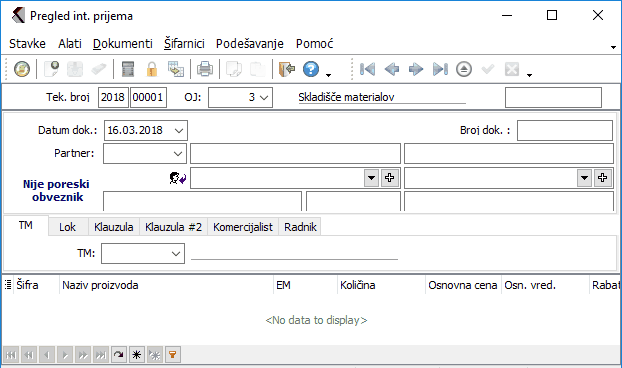
Task: Jump to last record in toolbar
Action: tap(440, 69)
